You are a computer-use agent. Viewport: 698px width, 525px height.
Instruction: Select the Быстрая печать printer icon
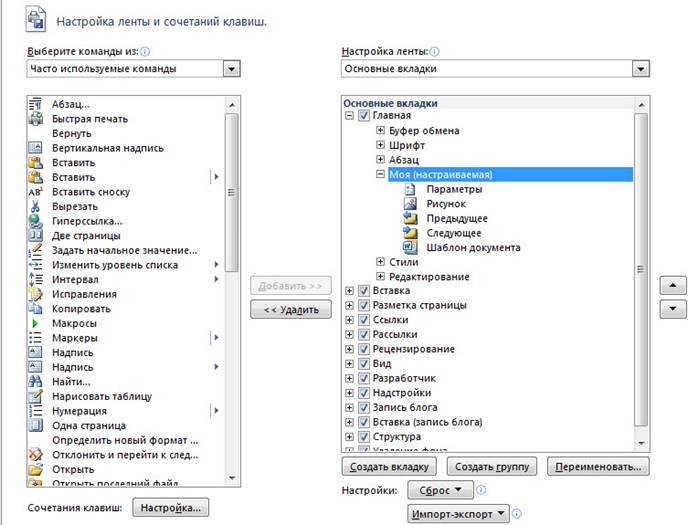(x=35, y=119)
